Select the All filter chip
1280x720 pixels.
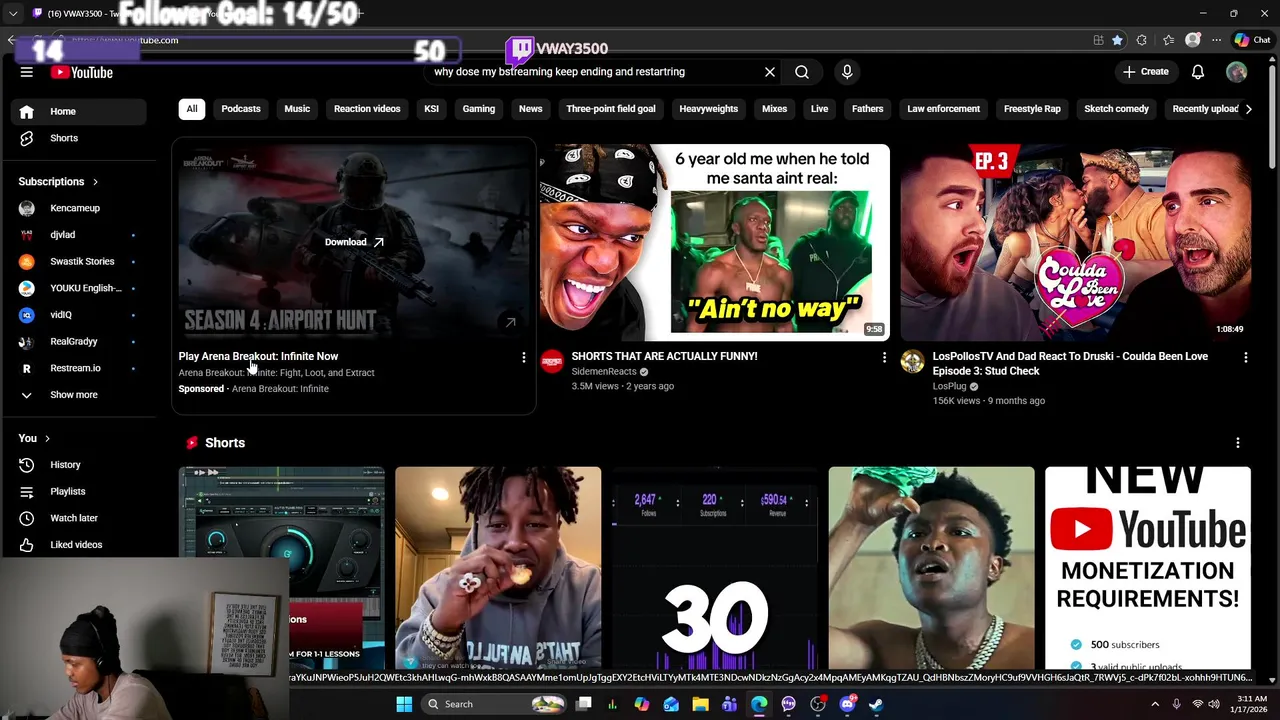tap(191, 109)
